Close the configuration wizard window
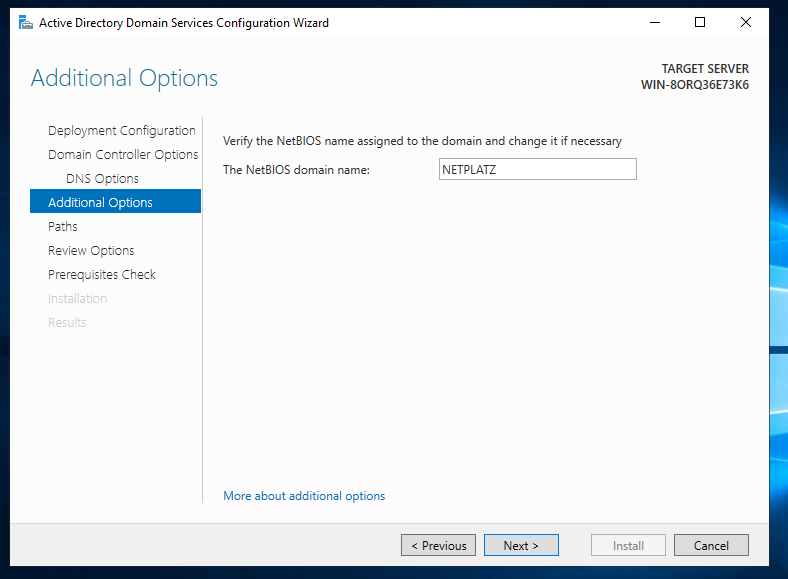This screenshot has height=579, width=788. pyautogui.click(x=746, y=23)
